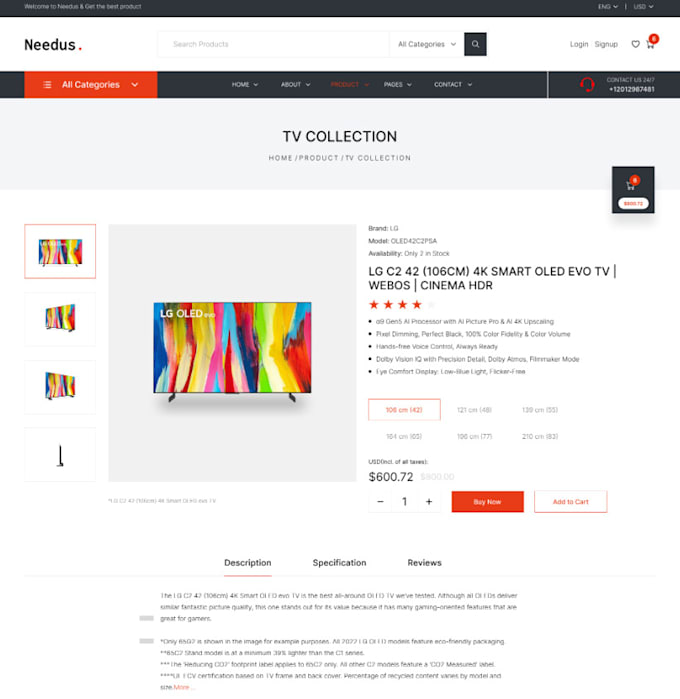The width and height of the screenshot is (680, 699).
Task: Select the 106 cm (42) size option
Action: 404,410
